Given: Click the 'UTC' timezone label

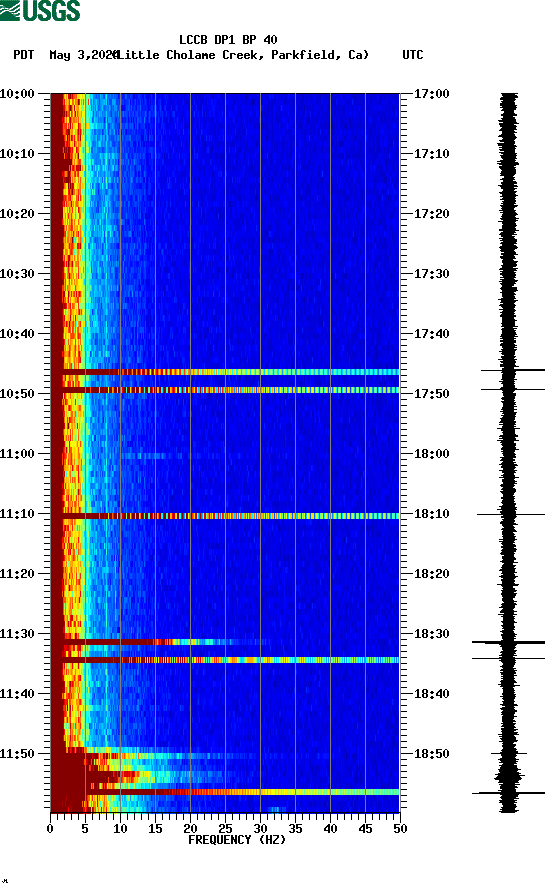Looking at the screenshot, I should coord(413,55).
